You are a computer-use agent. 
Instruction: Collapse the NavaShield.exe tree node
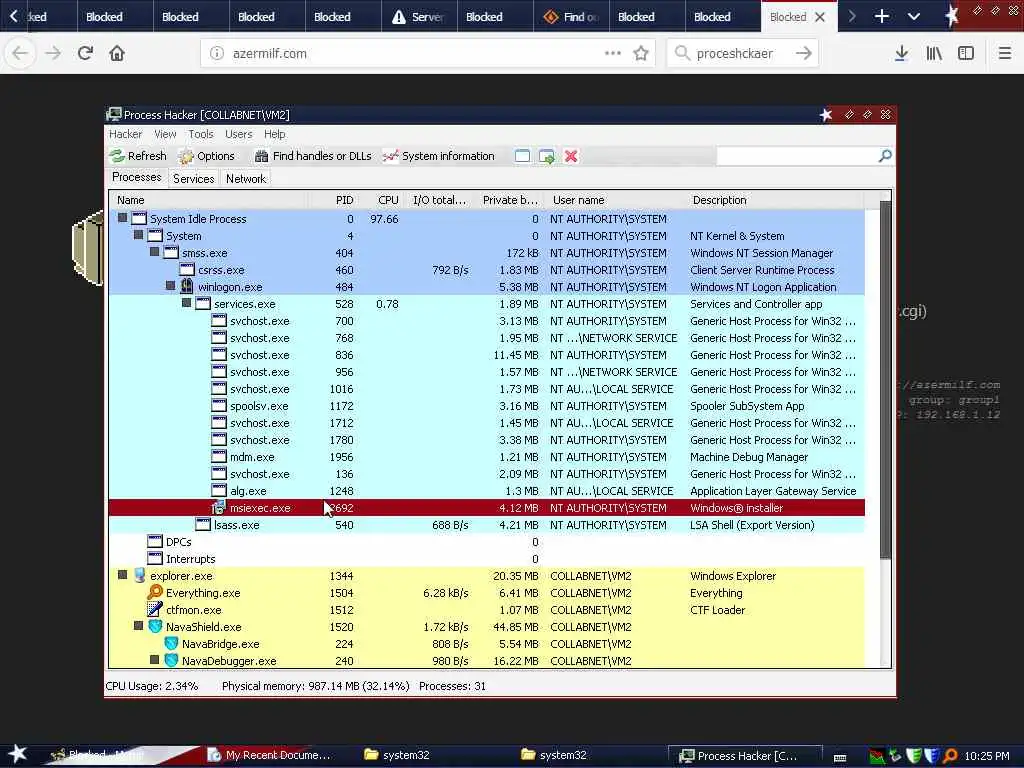(138, 626)
